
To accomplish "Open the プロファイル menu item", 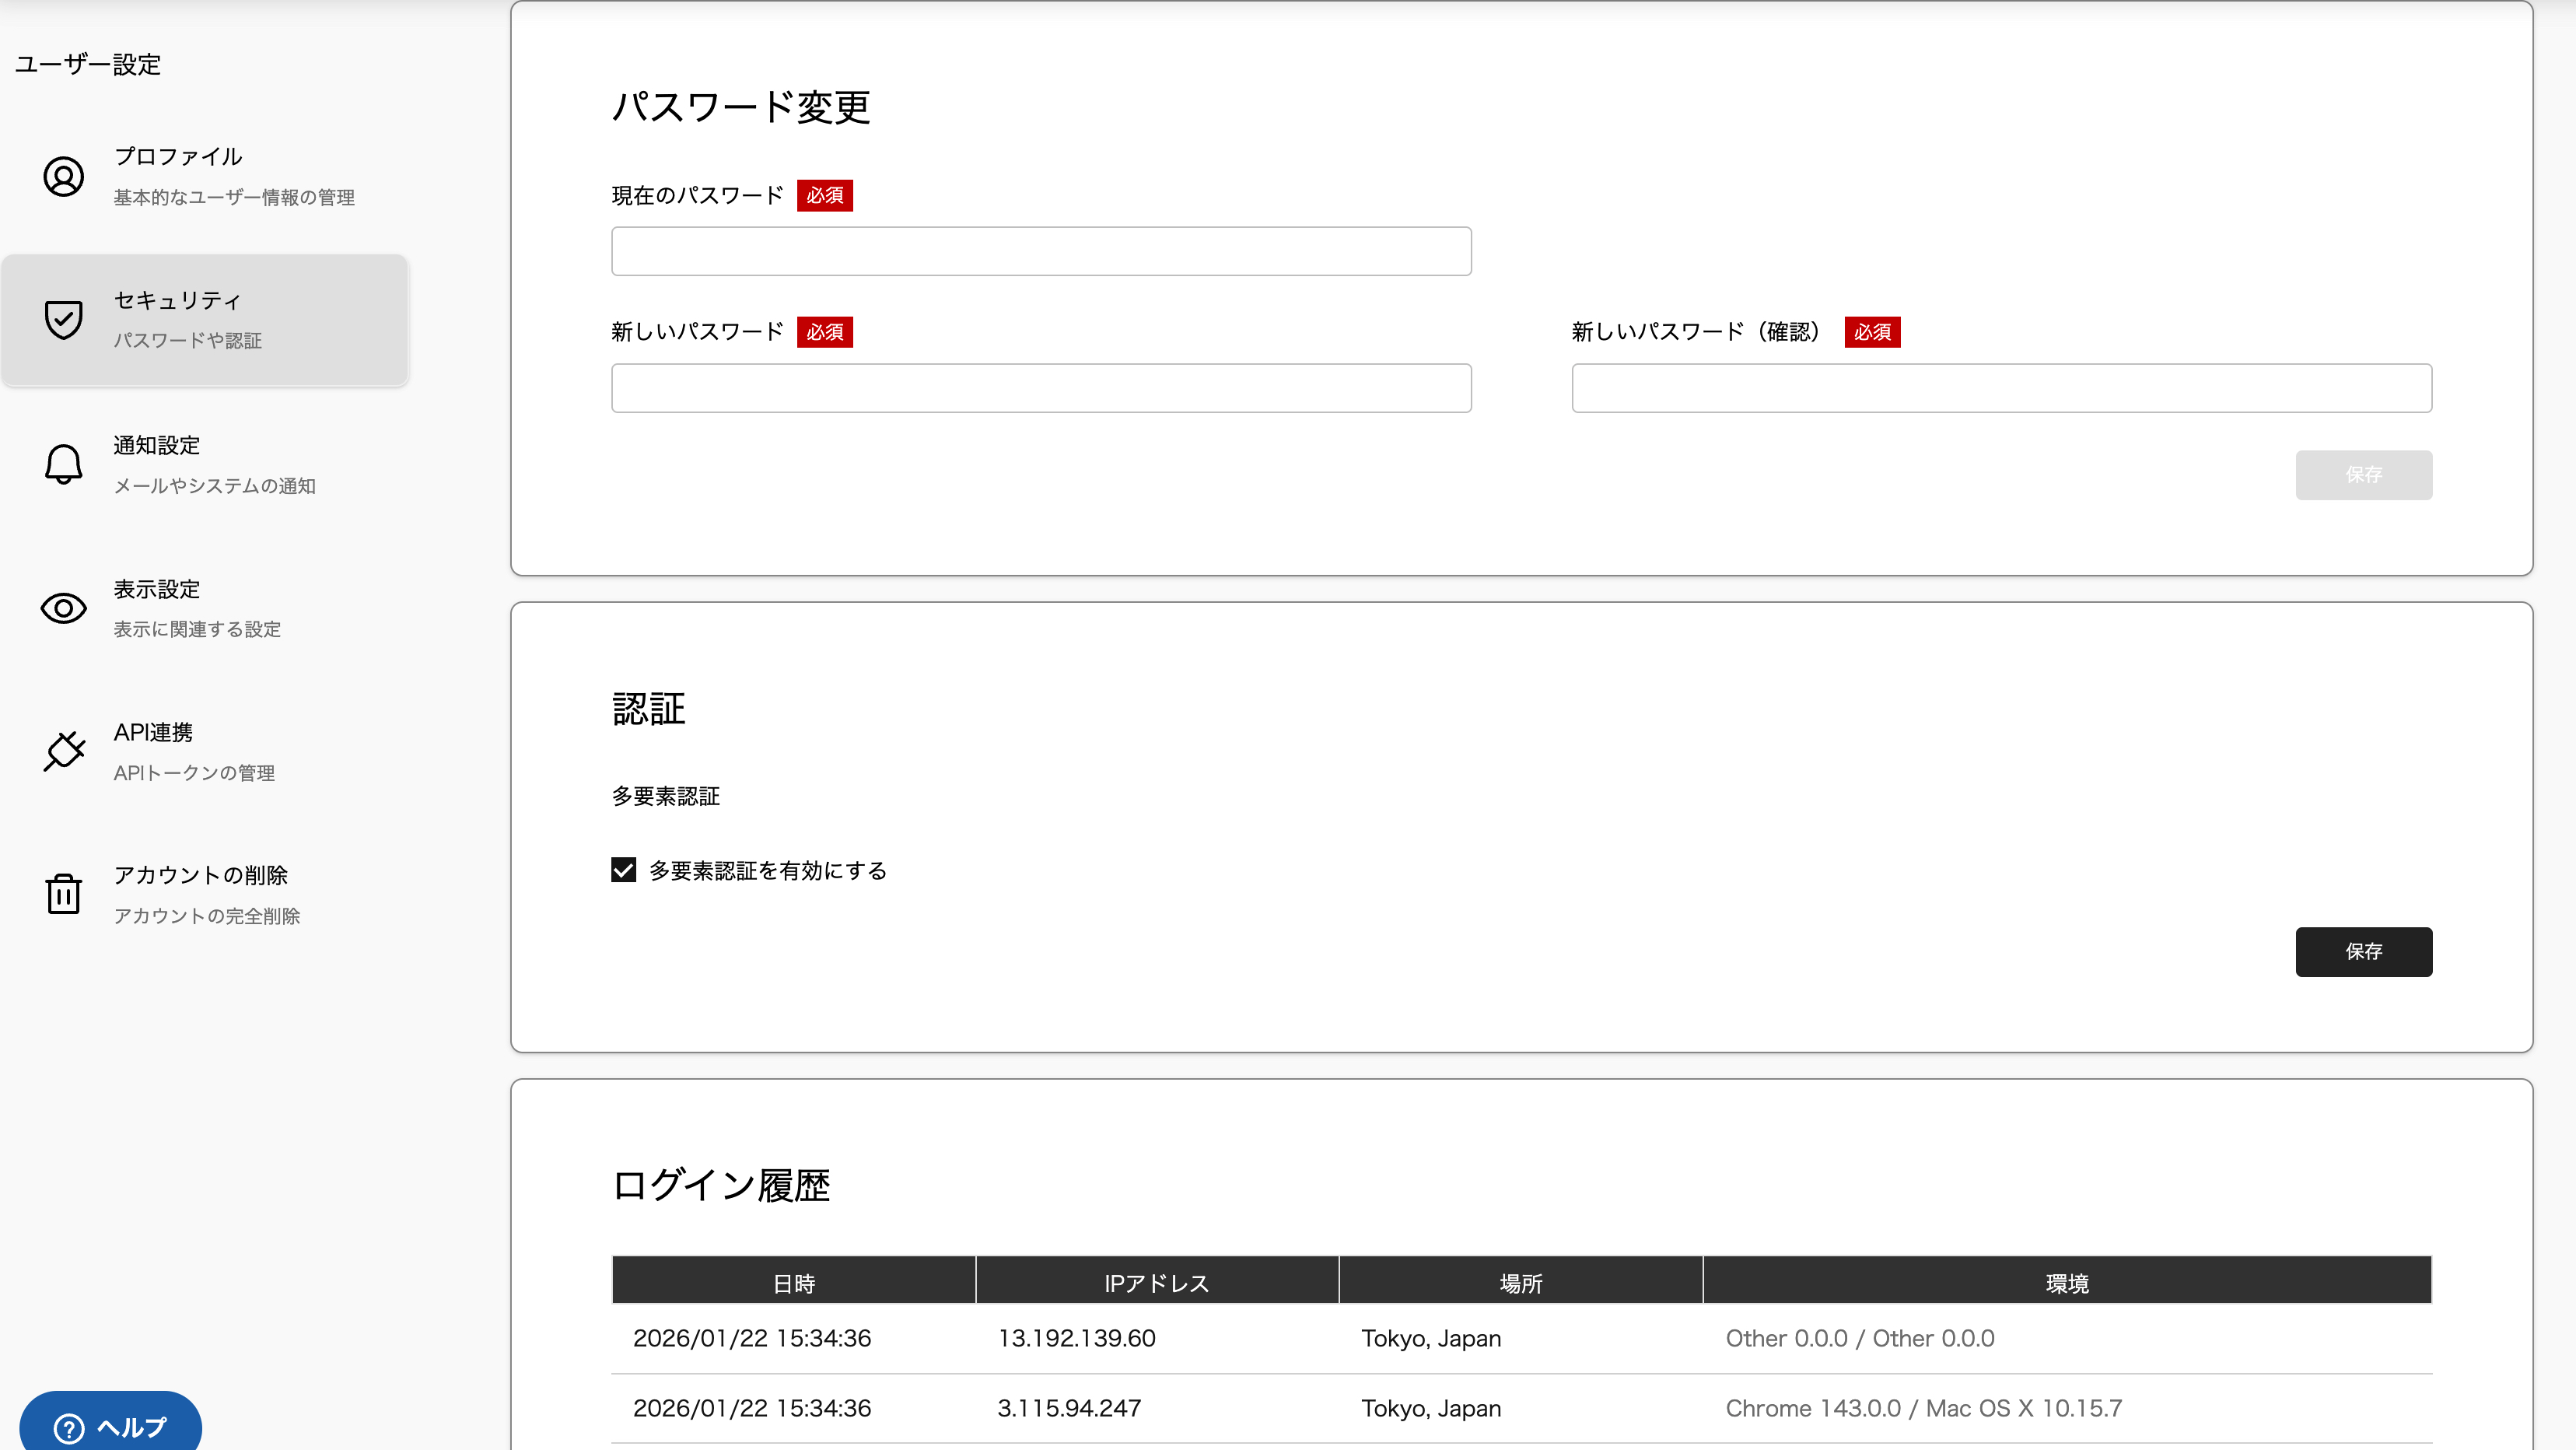I will click(x=204, y=176).
